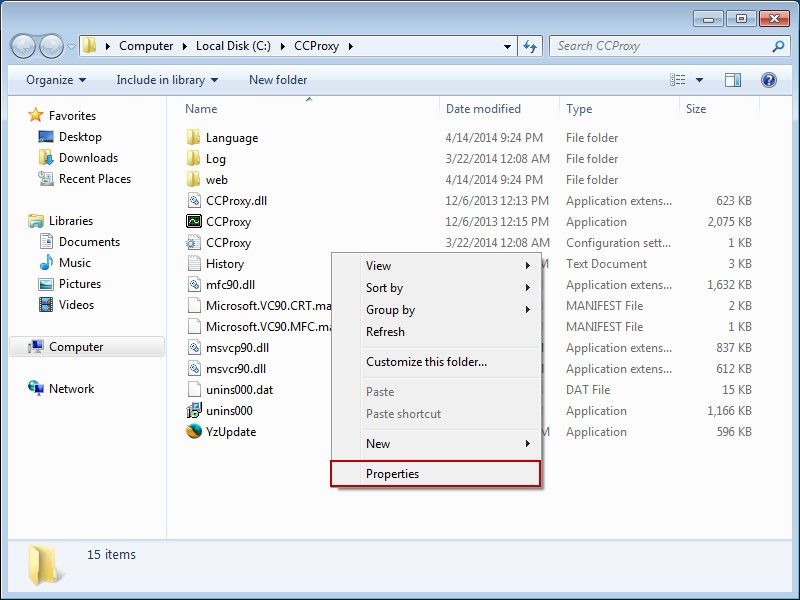Expand the arrow after Local Disk (C:)
Image resolution: width=800 pixels, height=600 pixels.
[283, 46]
